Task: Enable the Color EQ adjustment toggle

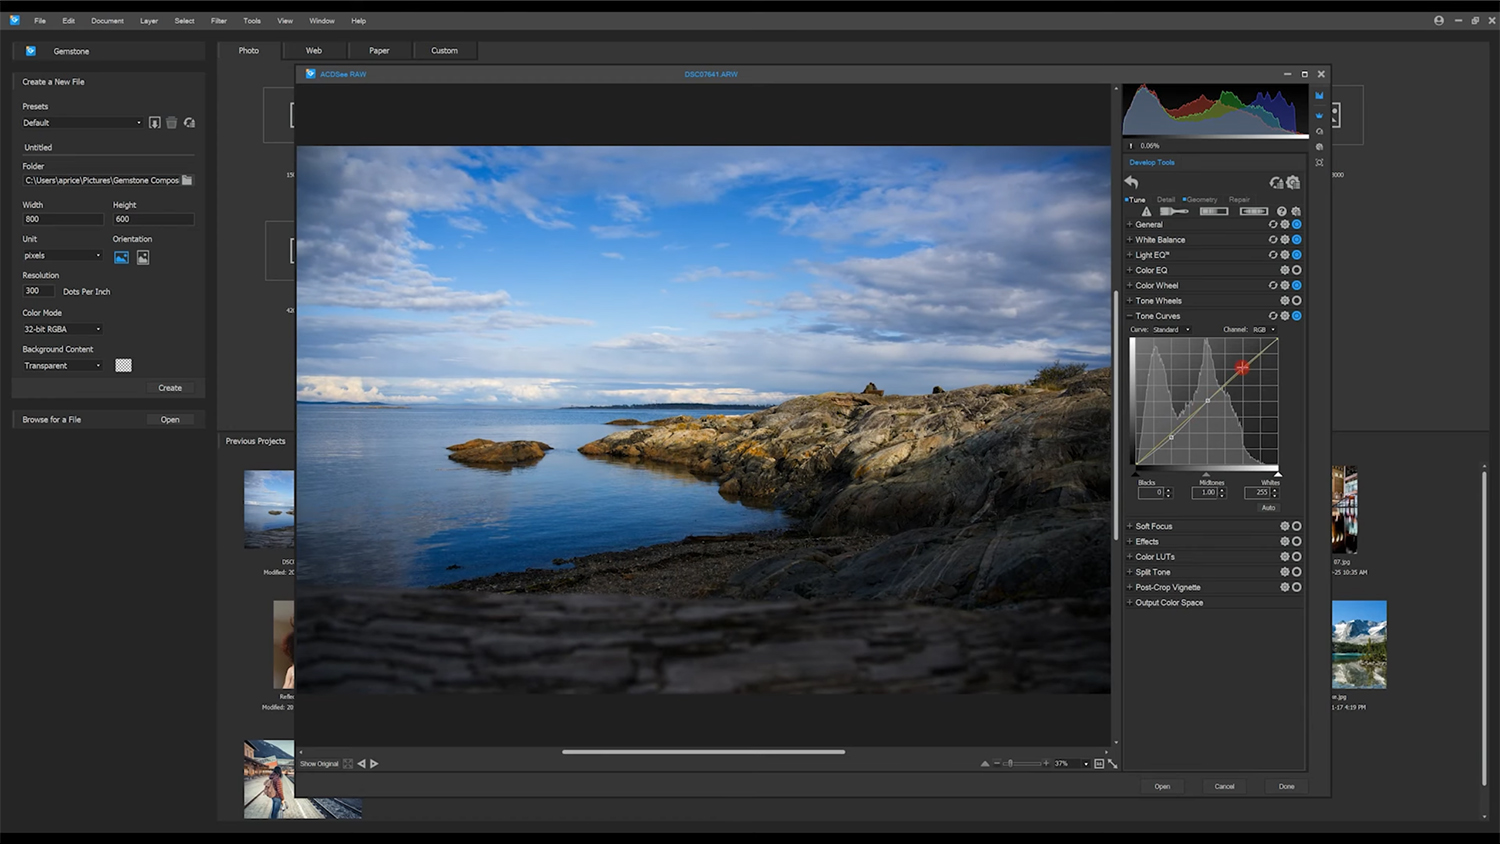Action: coord(1297,270)
